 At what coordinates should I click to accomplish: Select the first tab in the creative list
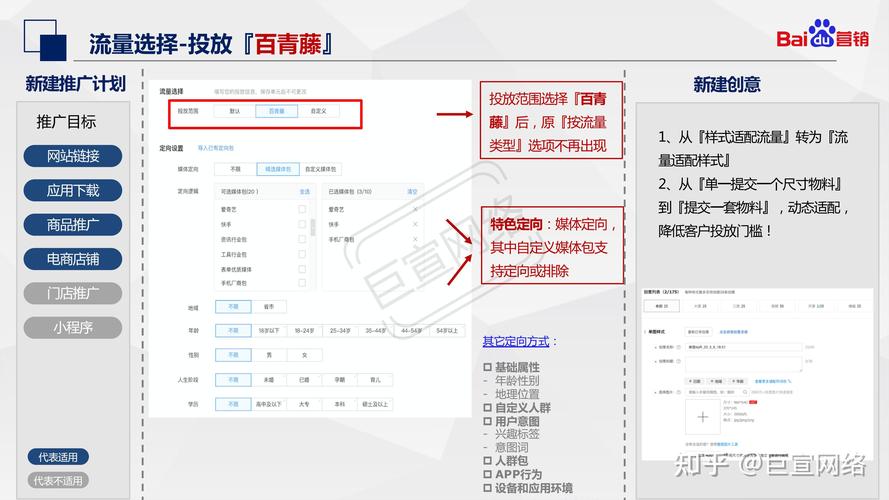pos(662,306)
